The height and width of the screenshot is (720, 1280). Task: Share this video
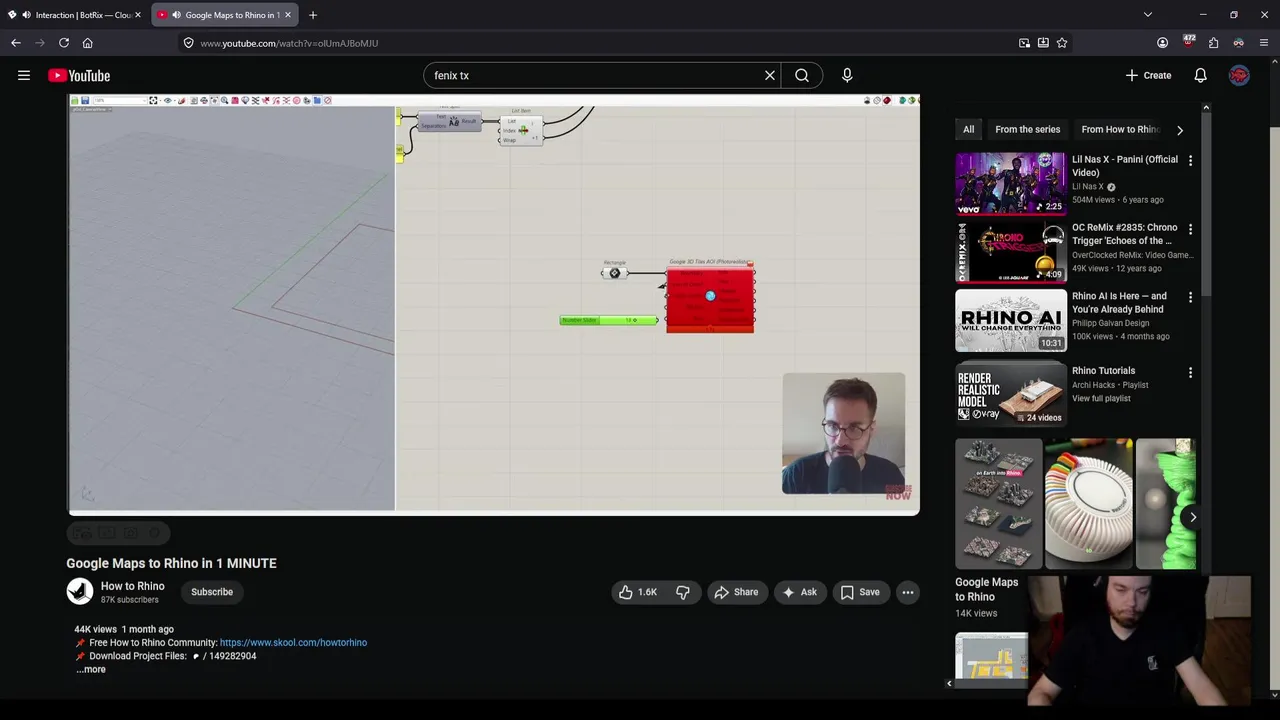pyautogui.click(x=736, y=592)
